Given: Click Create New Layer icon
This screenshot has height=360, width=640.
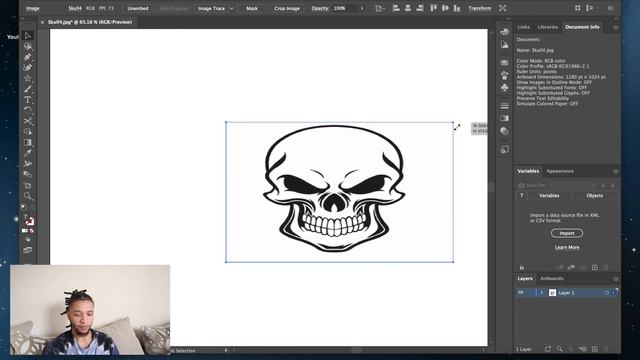Looking at the screenshot, I should 595,349.
